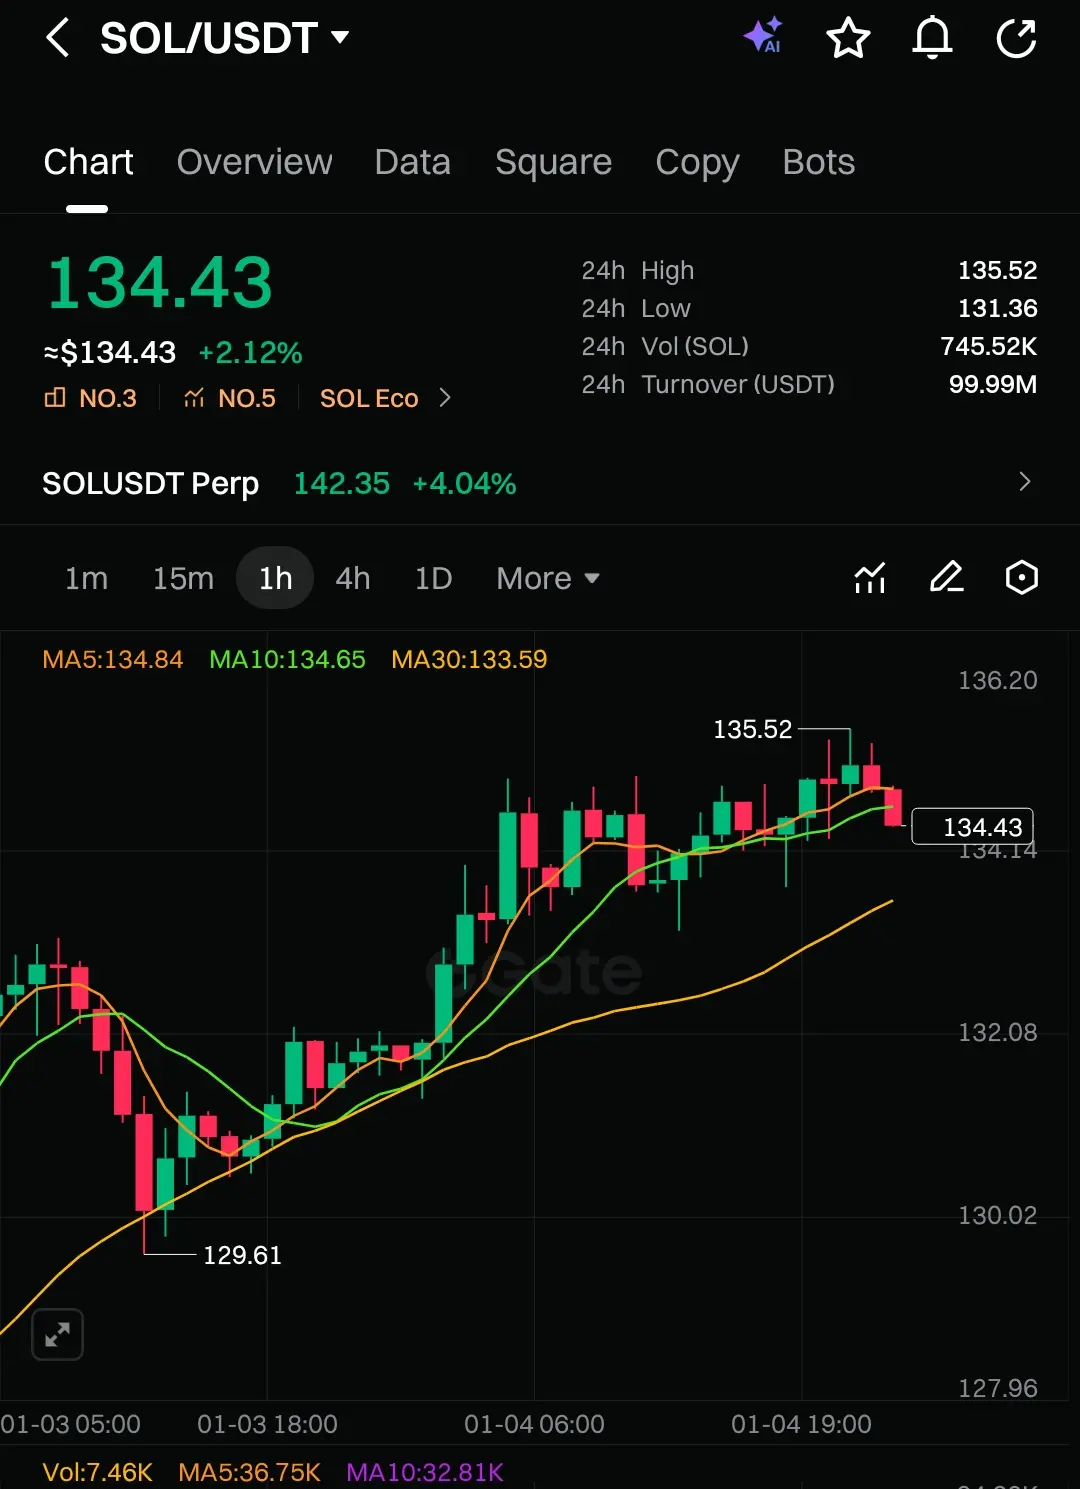Tap the 135.52 high marker on chart
Image resolution: width=1080 pixels, height=1489 pixels.
(x=752, y=729)
